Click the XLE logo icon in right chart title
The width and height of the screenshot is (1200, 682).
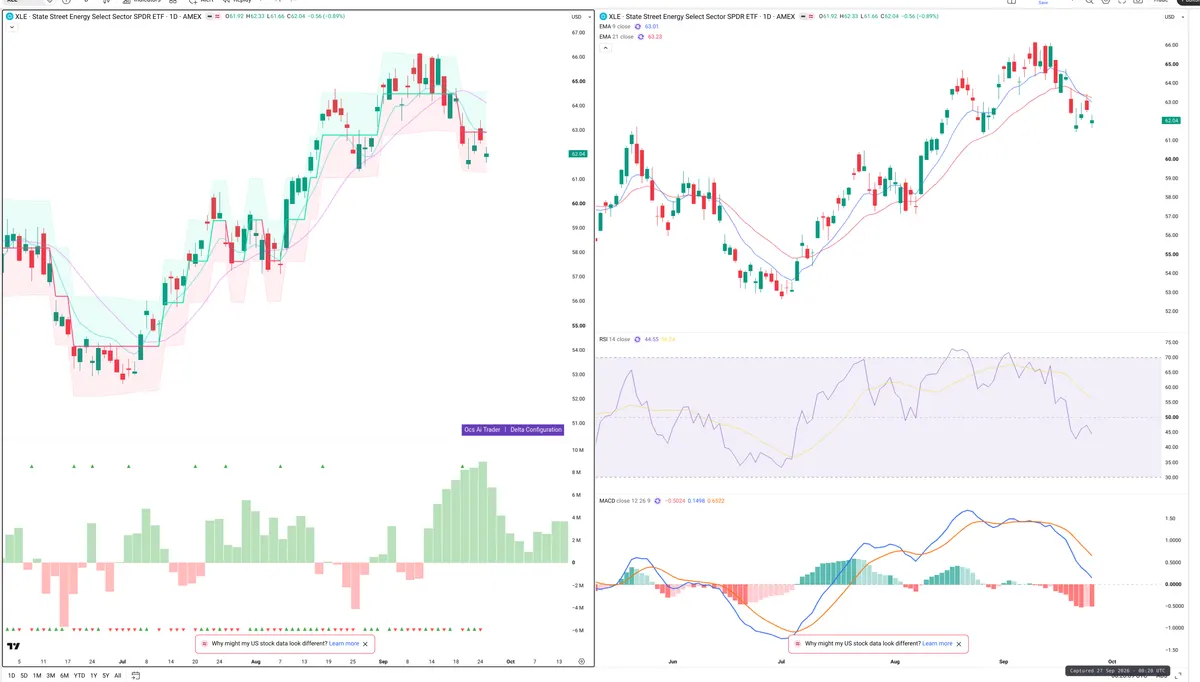coord(603,17)
